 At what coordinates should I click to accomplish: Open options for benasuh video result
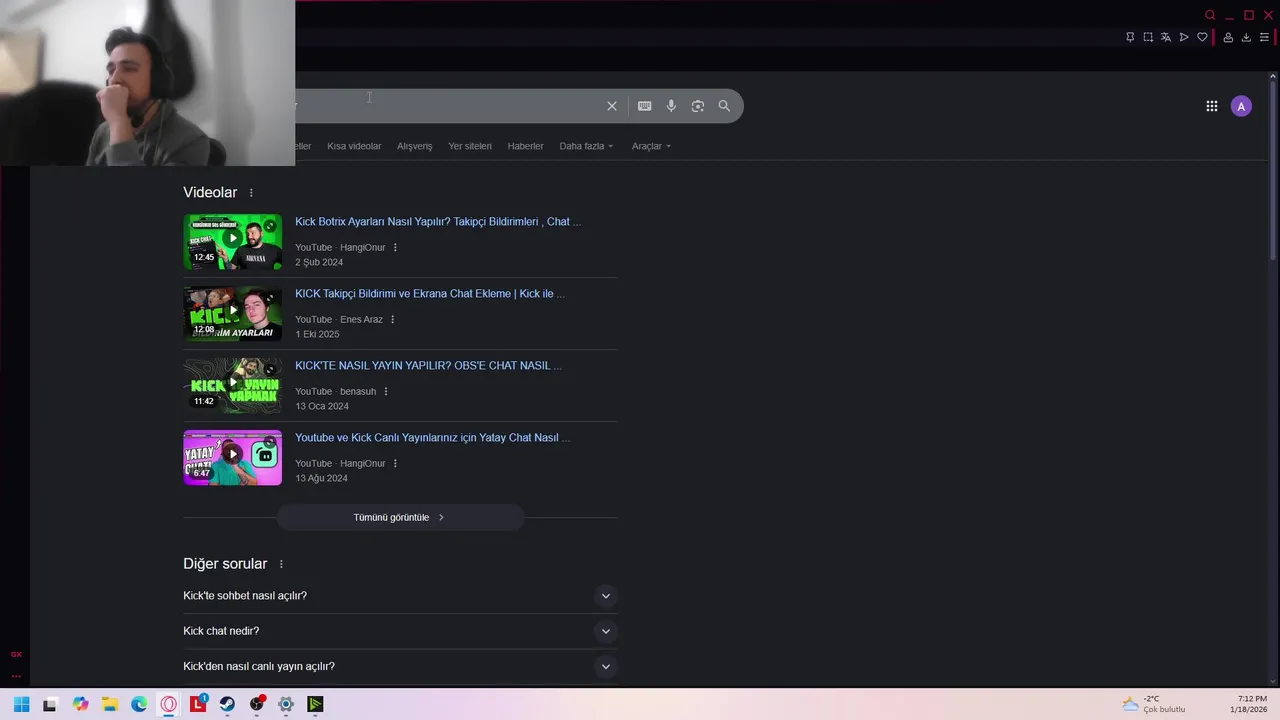pos(386,392)
